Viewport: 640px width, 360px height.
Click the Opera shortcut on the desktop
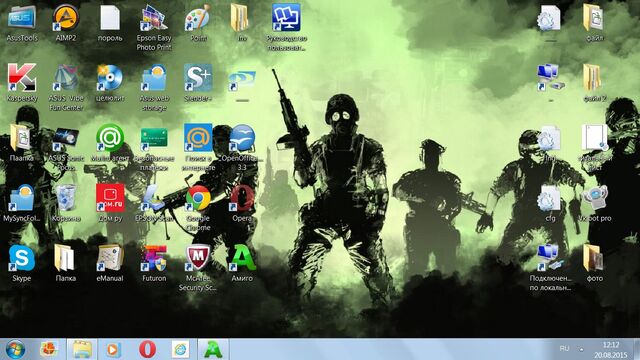[242, 203]
